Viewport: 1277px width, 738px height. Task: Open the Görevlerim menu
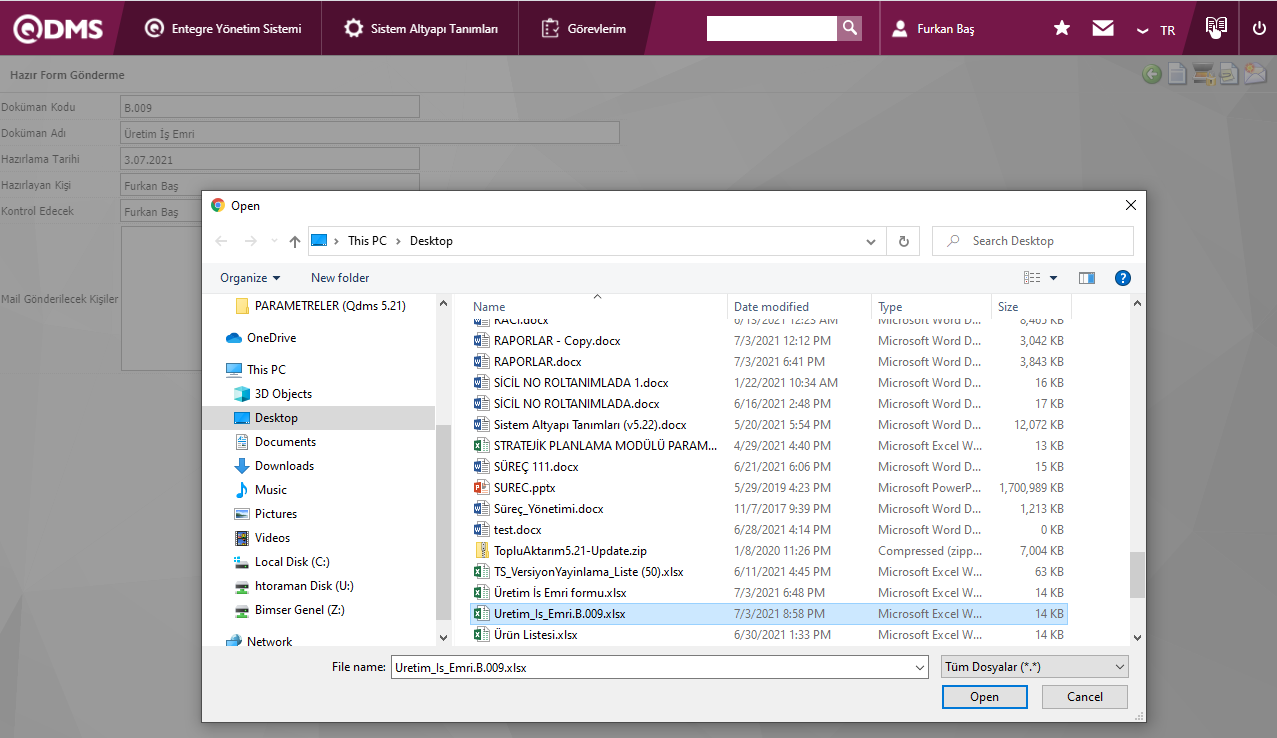[x=584, y=29]
